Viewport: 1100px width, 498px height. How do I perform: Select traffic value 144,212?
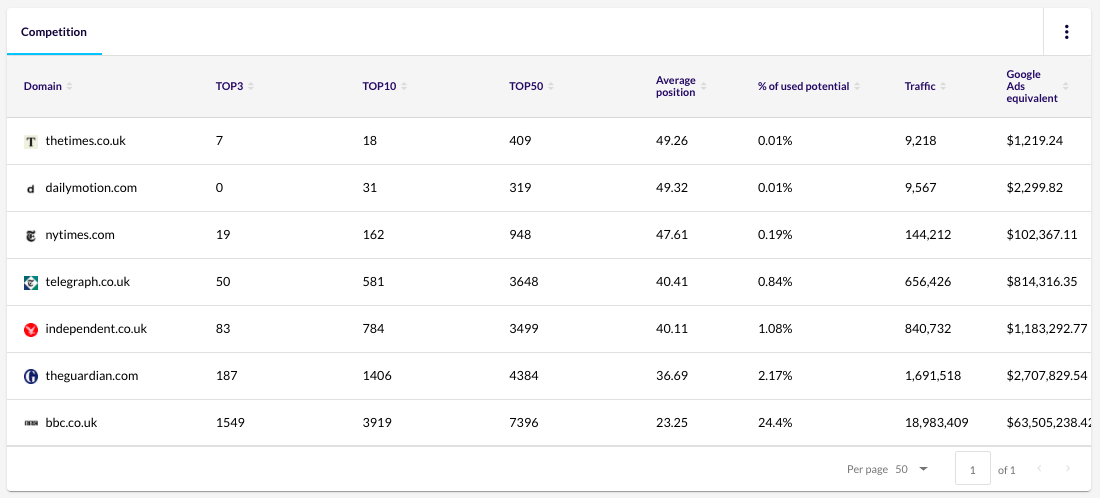pyautogui.click(x=928, y=235)
